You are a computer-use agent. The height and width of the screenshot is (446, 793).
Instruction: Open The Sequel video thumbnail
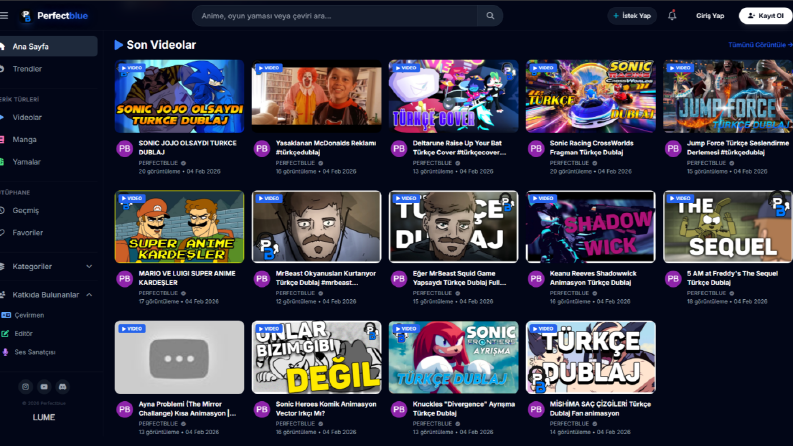point(728,227)
